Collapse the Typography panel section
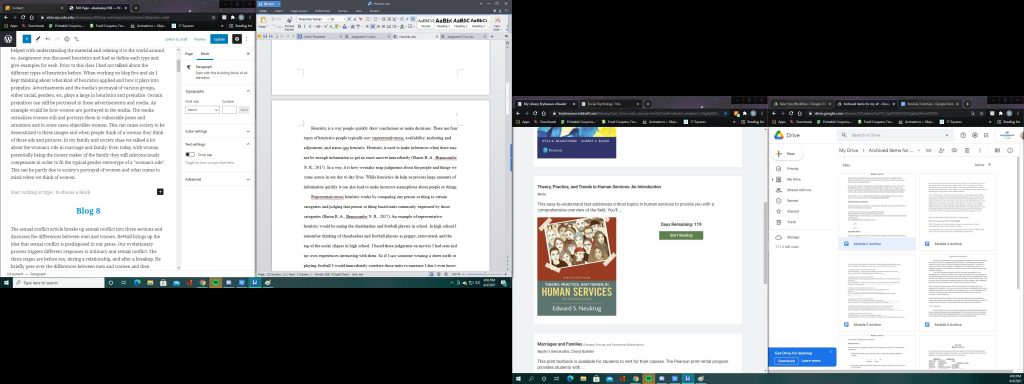 pos(249,91)
